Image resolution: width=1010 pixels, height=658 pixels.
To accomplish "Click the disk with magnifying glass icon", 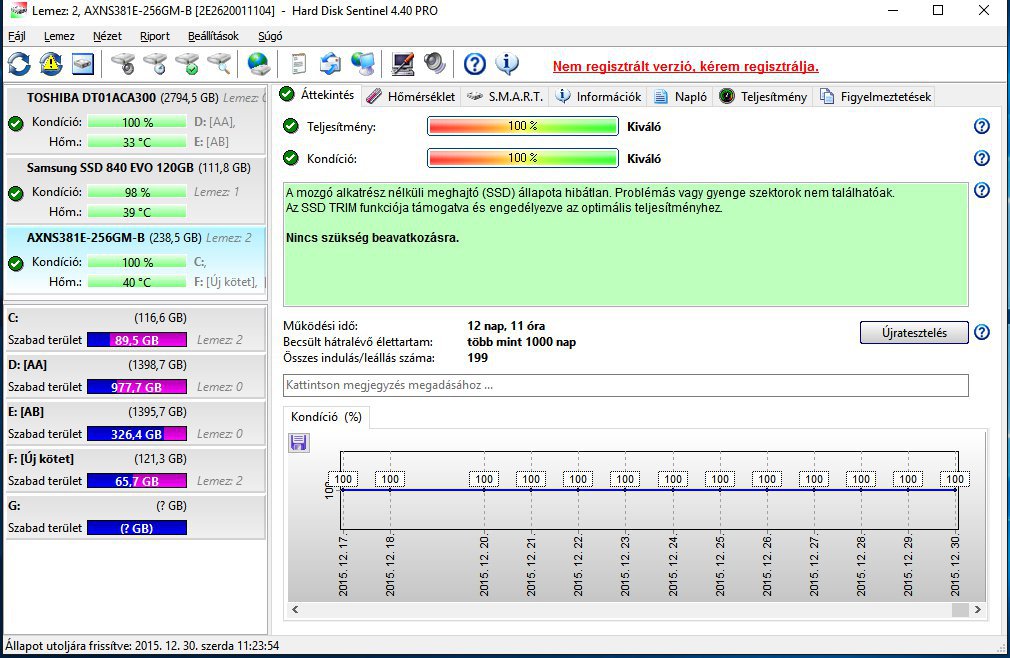I will [x=219, y=64].
